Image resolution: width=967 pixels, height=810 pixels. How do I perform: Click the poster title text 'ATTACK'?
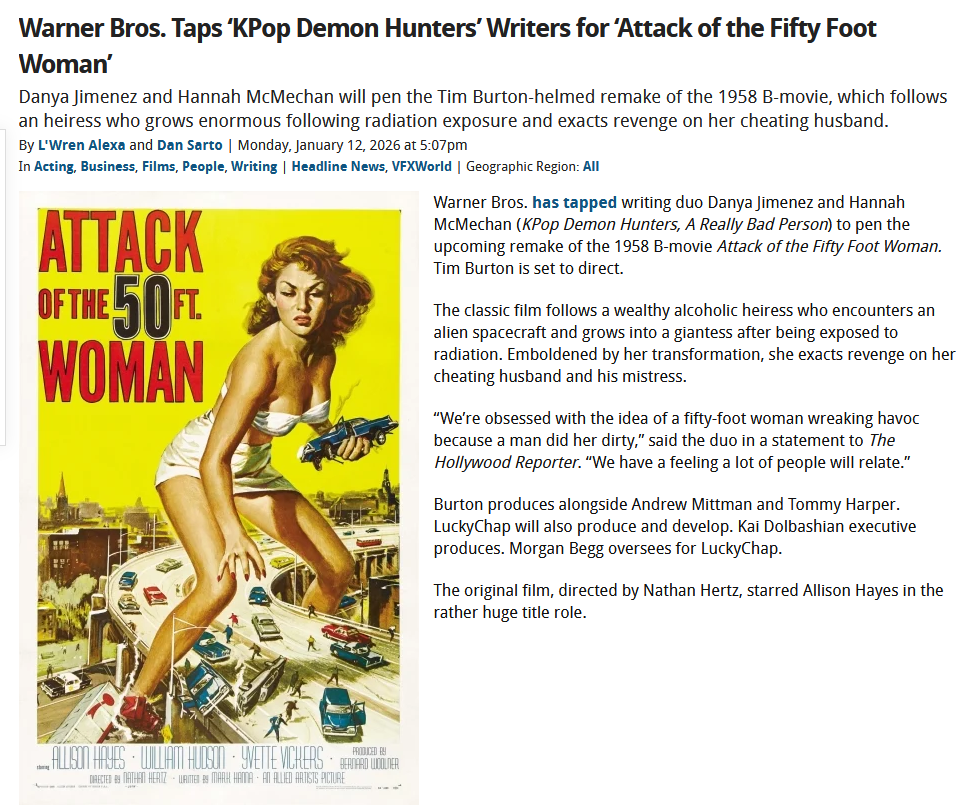pyautogui.click(x=121, y=242)
